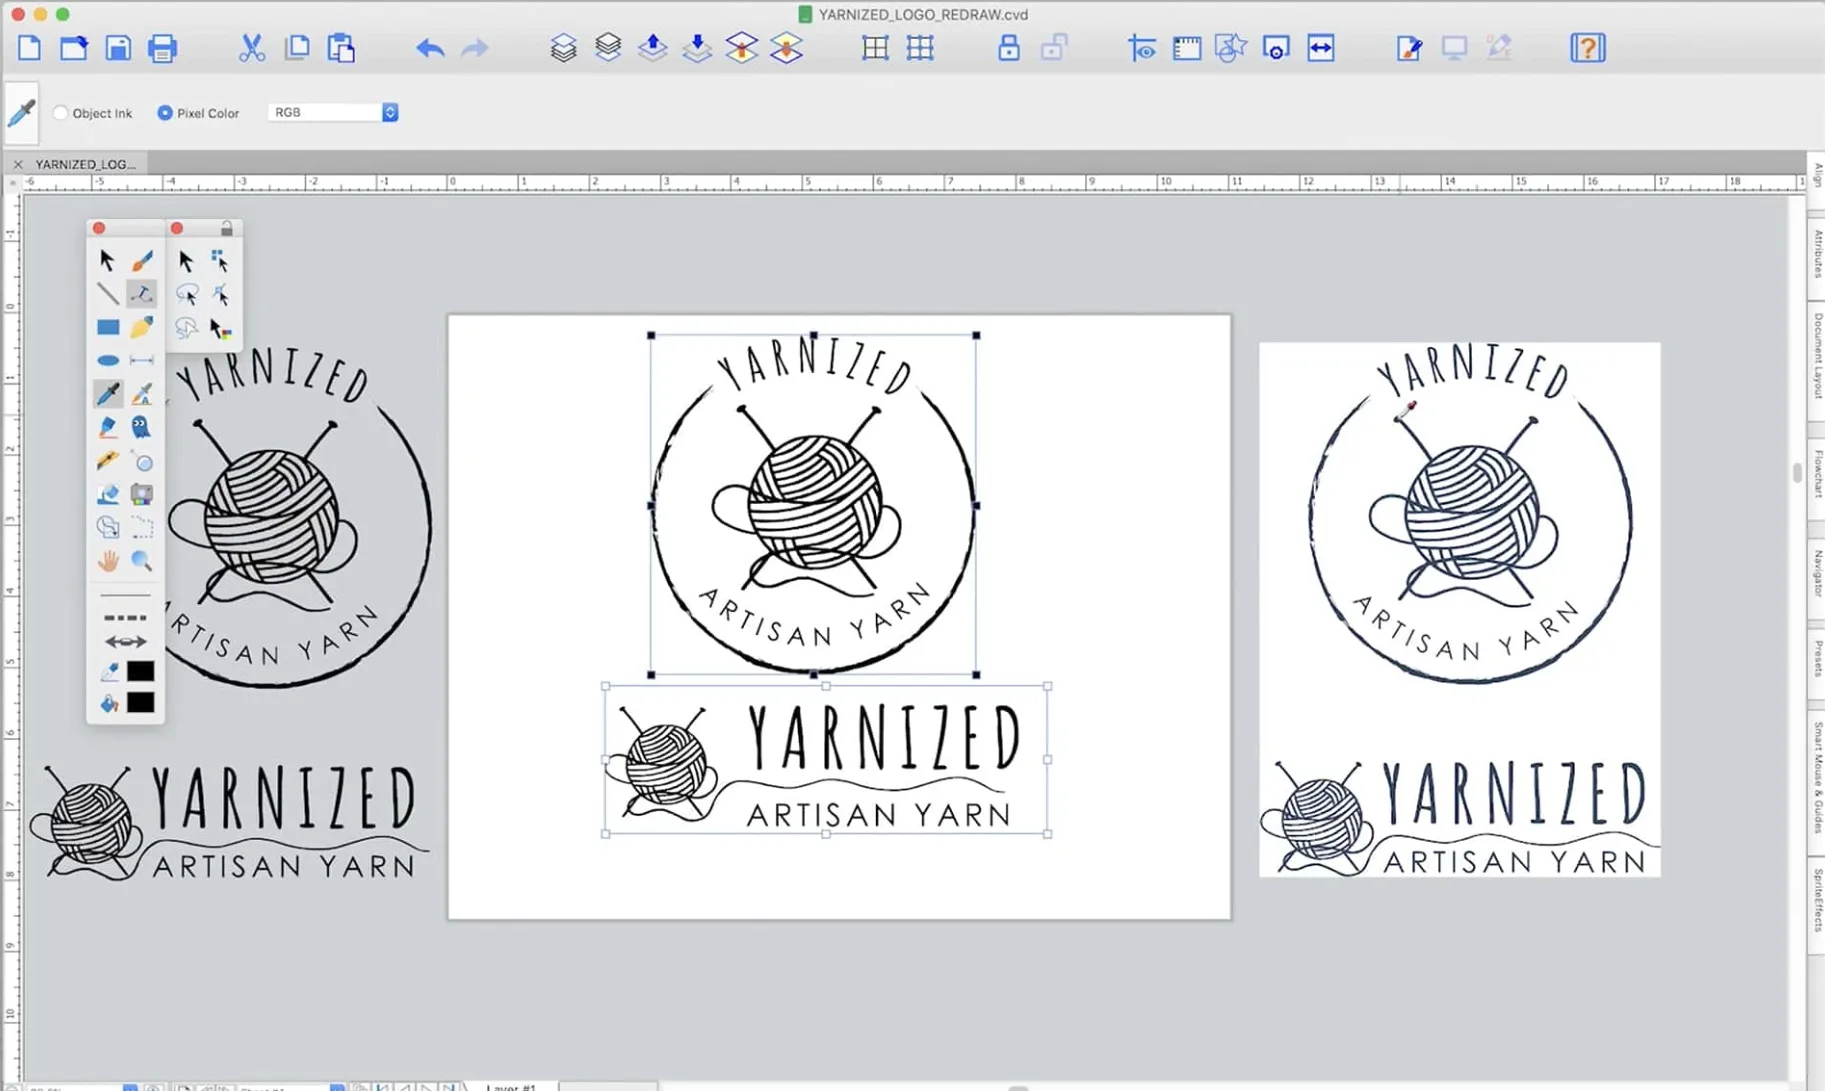
Task: Select the Paint Bucket fill tool
Action: point(109,704)
